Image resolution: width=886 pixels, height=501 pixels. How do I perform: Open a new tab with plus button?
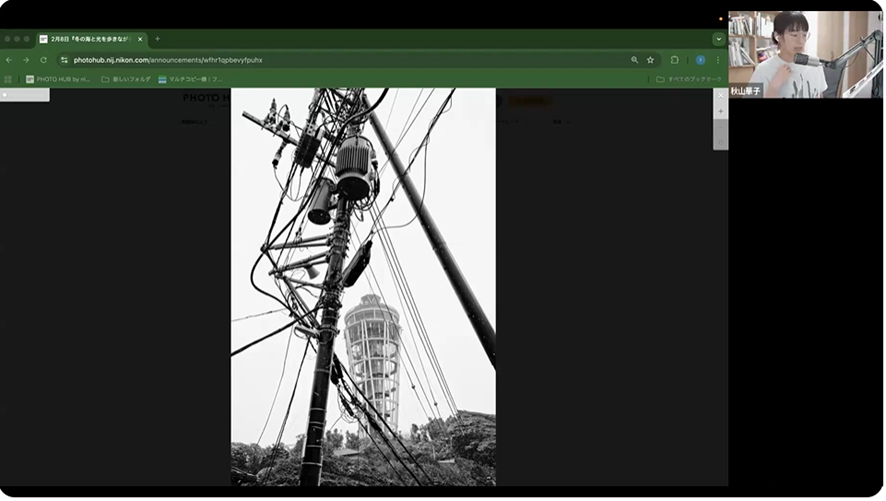pyautogui.click(x=157, y=39)
